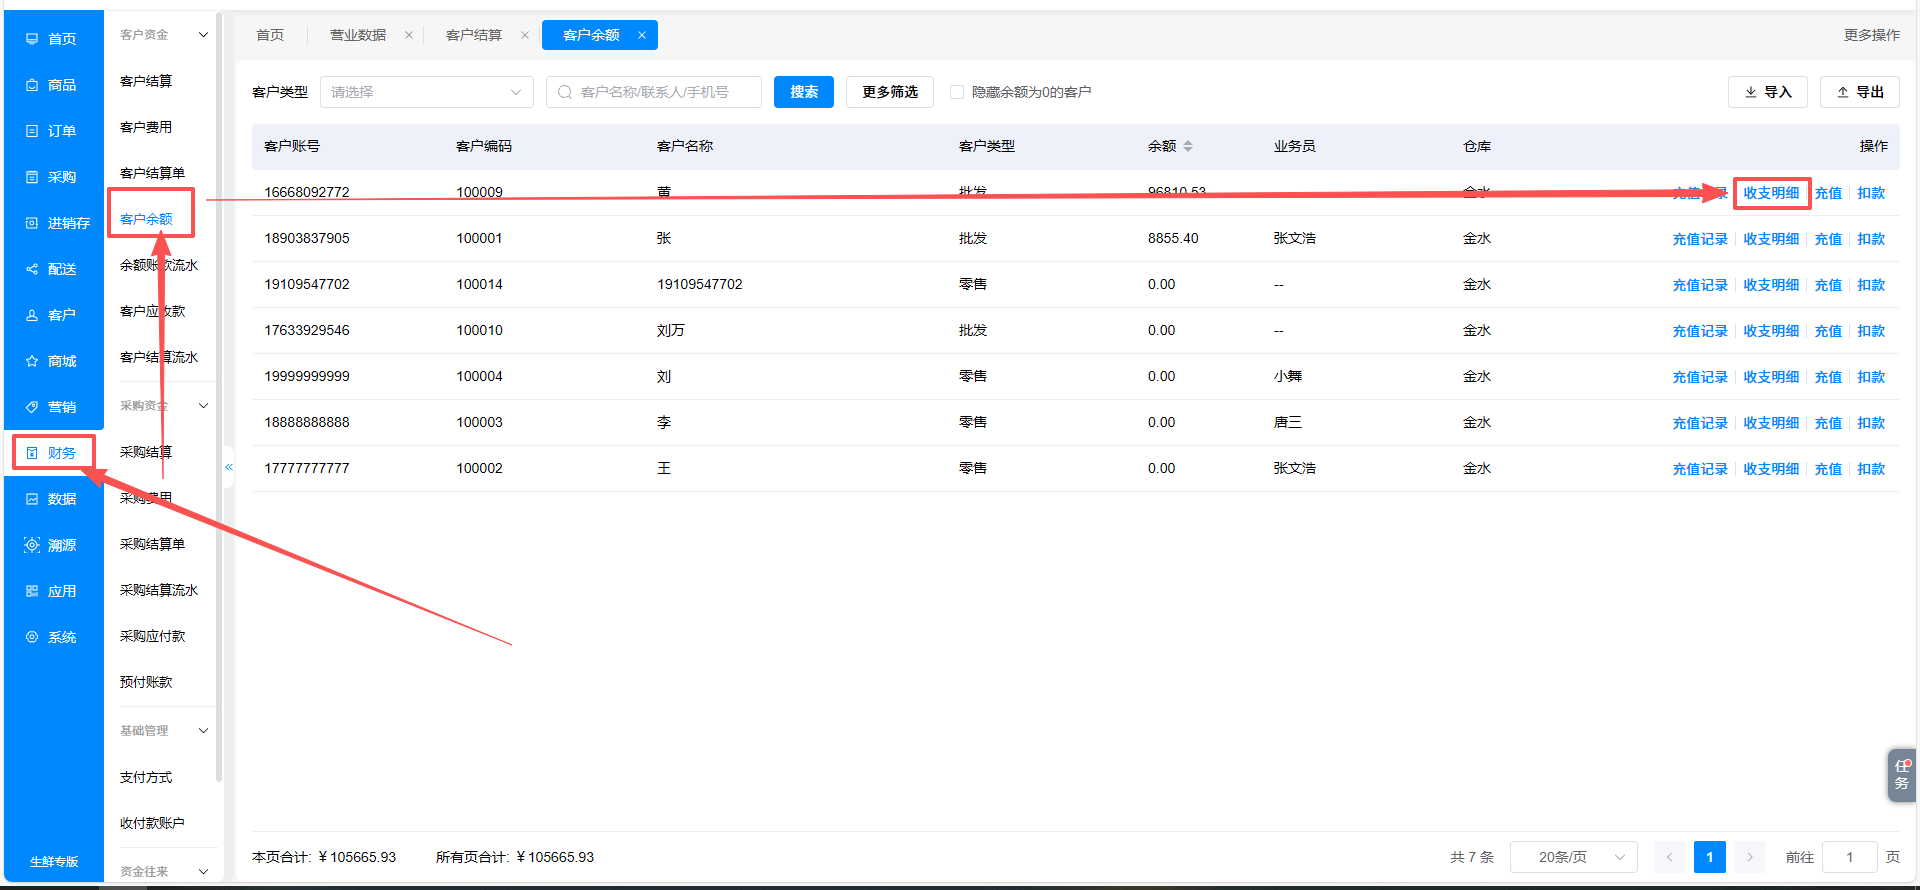Screen dimensions: 1920x890
Task: Open the 更多操作 menu
Action: tap(1872, 35)
